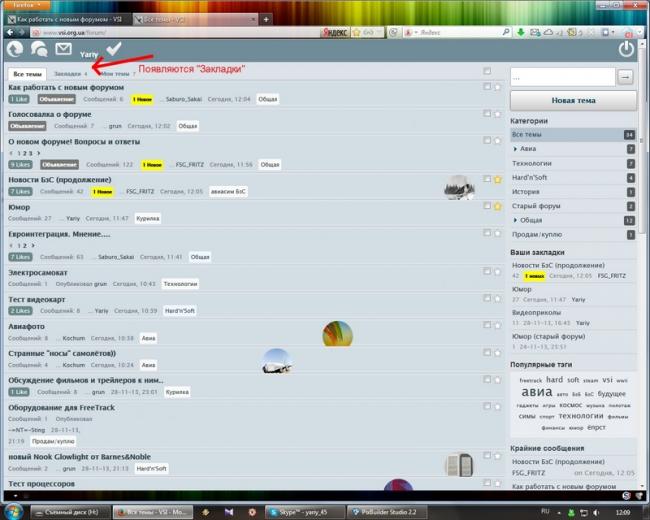Image resolution: width=650 pixels, height=520 pixels.
Task: Expand the Общая category arrow
Action: click(x=516, y=219)
